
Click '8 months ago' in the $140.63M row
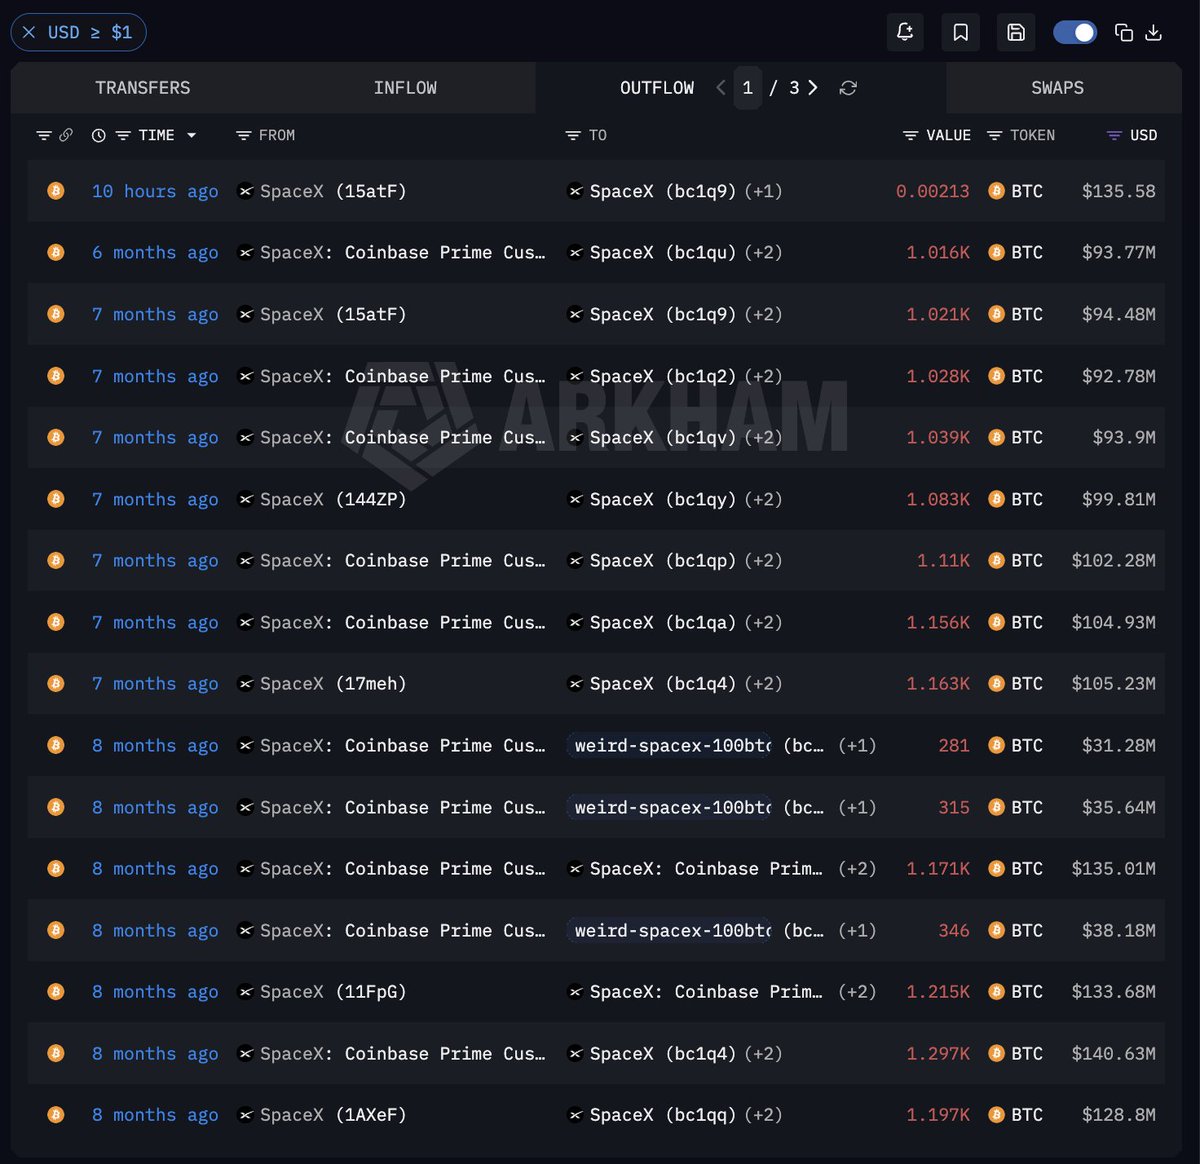click(155, 1054)
